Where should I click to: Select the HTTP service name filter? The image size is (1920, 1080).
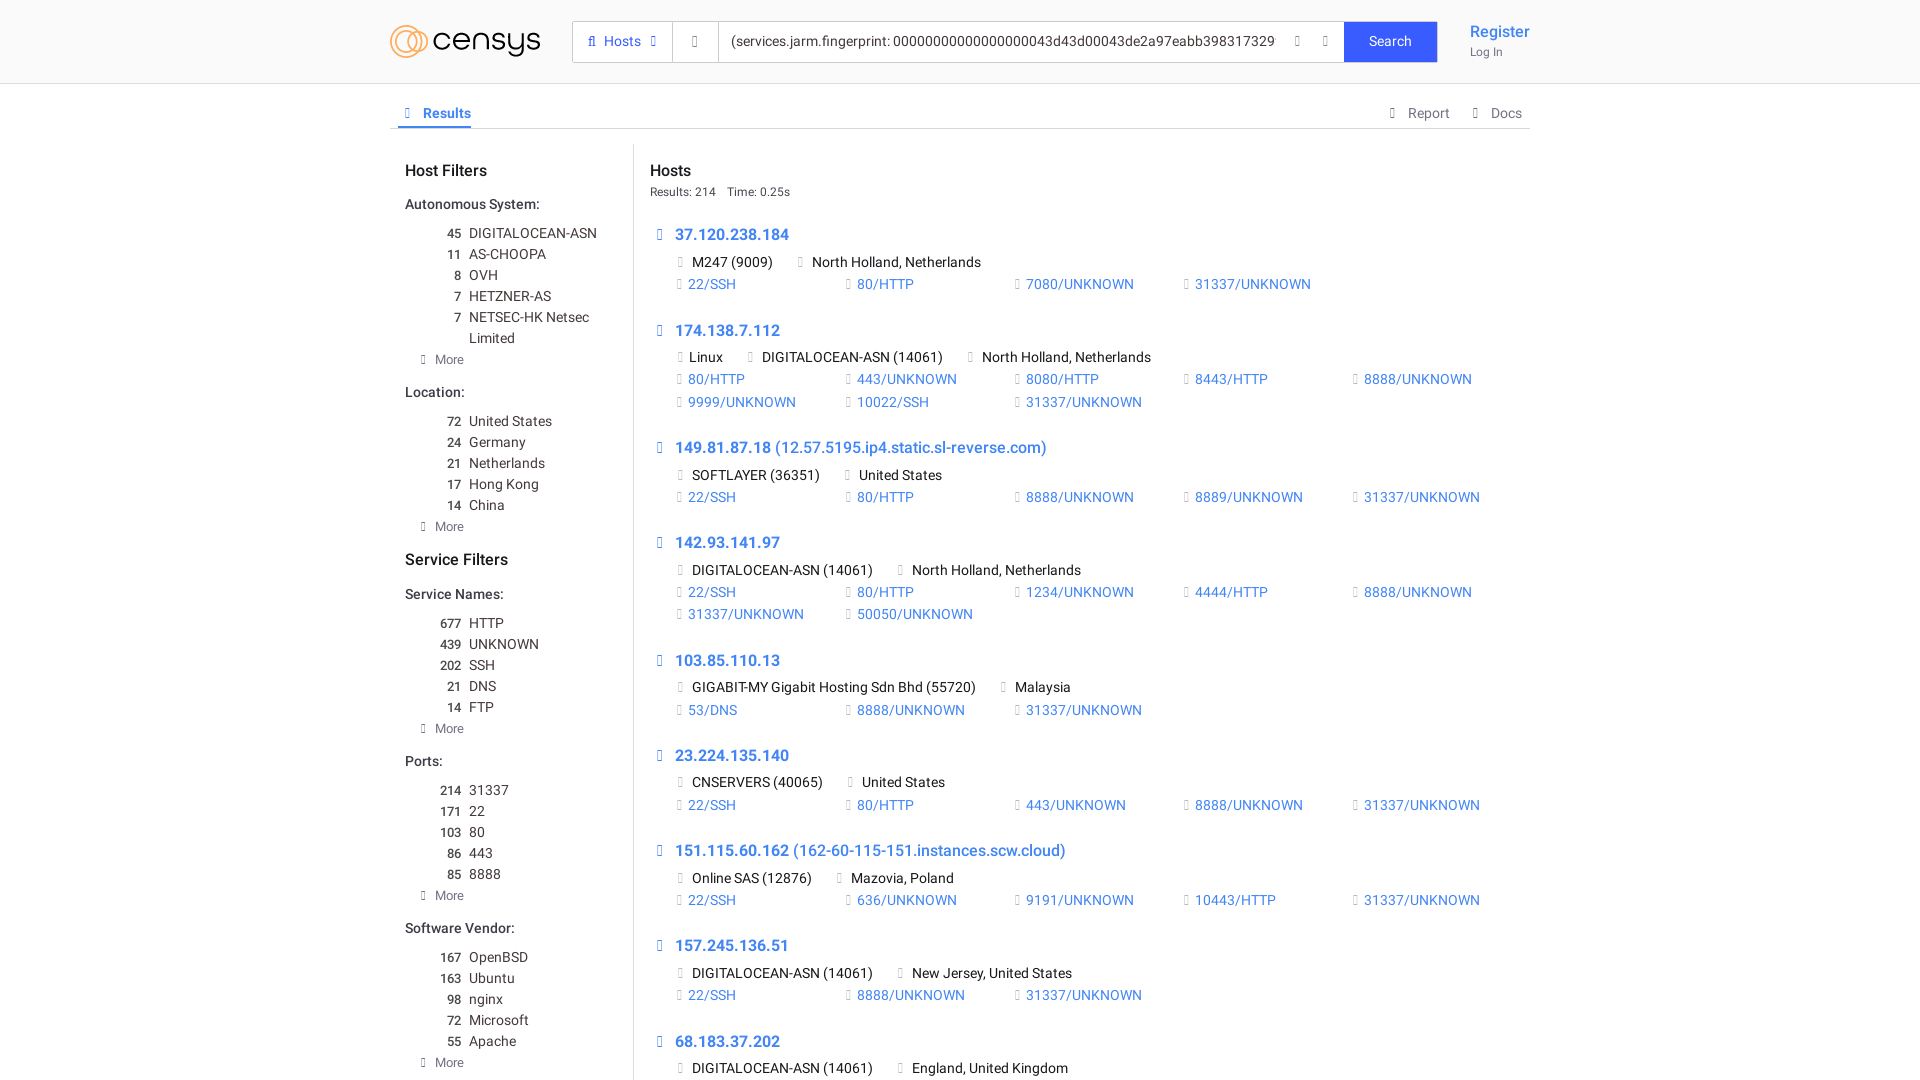[x=486, y=623]
